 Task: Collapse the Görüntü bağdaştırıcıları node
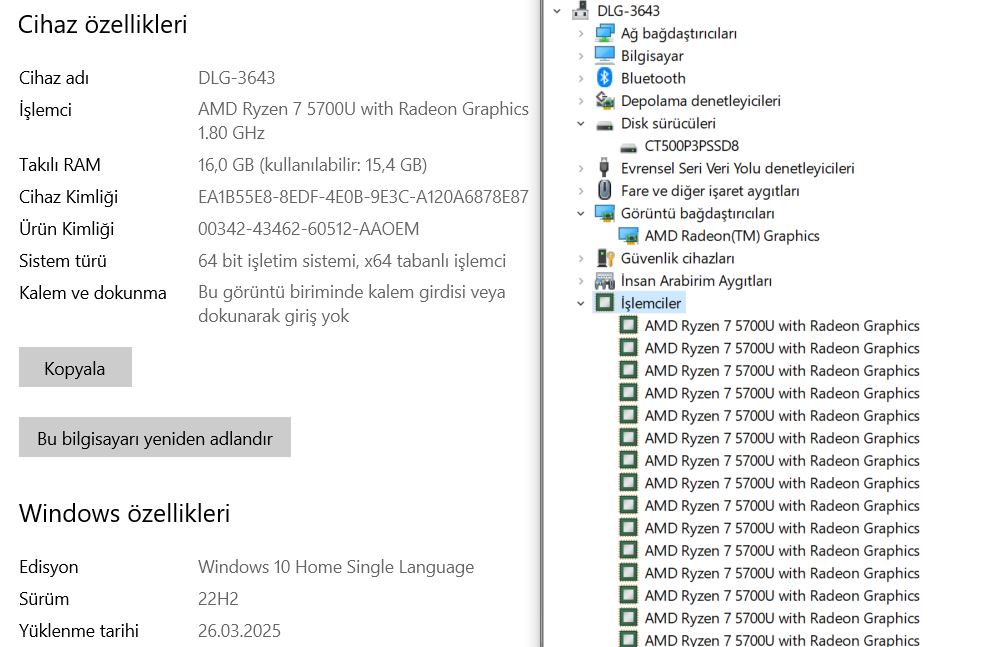coord(580,213)
